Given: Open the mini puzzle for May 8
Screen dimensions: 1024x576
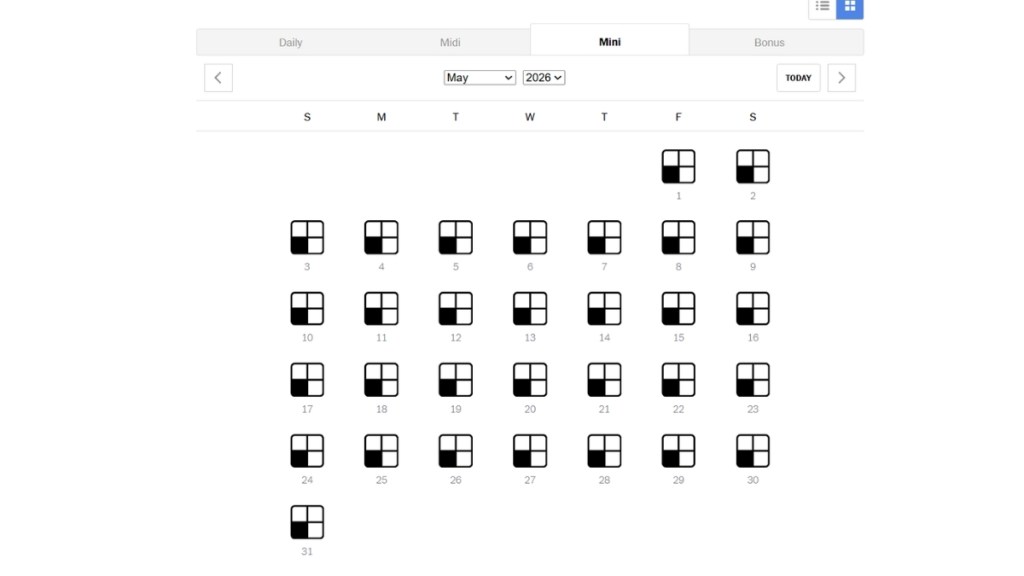Looking at the screenshot, I should [x=678, y=238].
